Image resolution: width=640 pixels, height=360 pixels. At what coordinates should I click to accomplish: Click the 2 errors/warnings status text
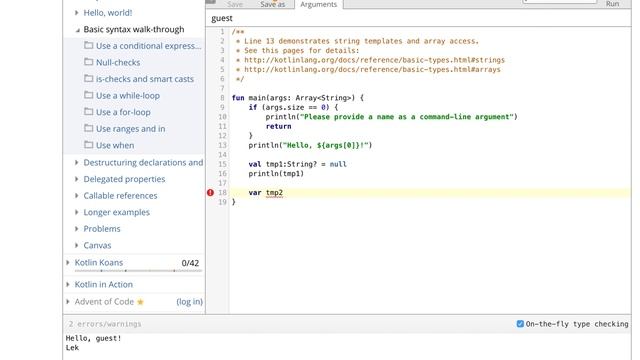point(105,324)
